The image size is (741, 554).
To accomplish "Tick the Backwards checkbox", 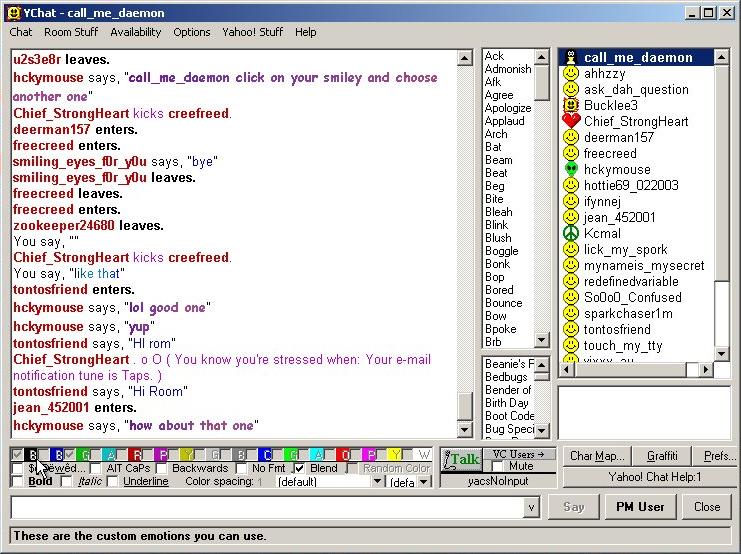I will tap(162, 468).
